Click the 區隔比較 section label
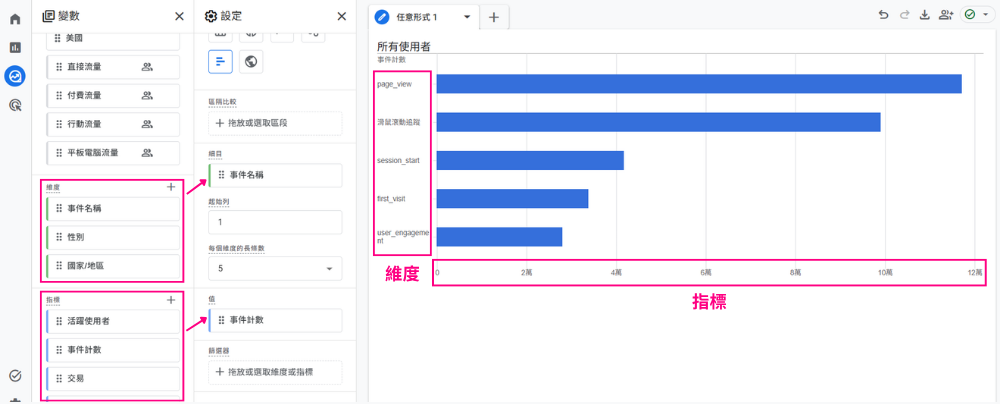This screenshot has width=1000, height=404. 223,101
